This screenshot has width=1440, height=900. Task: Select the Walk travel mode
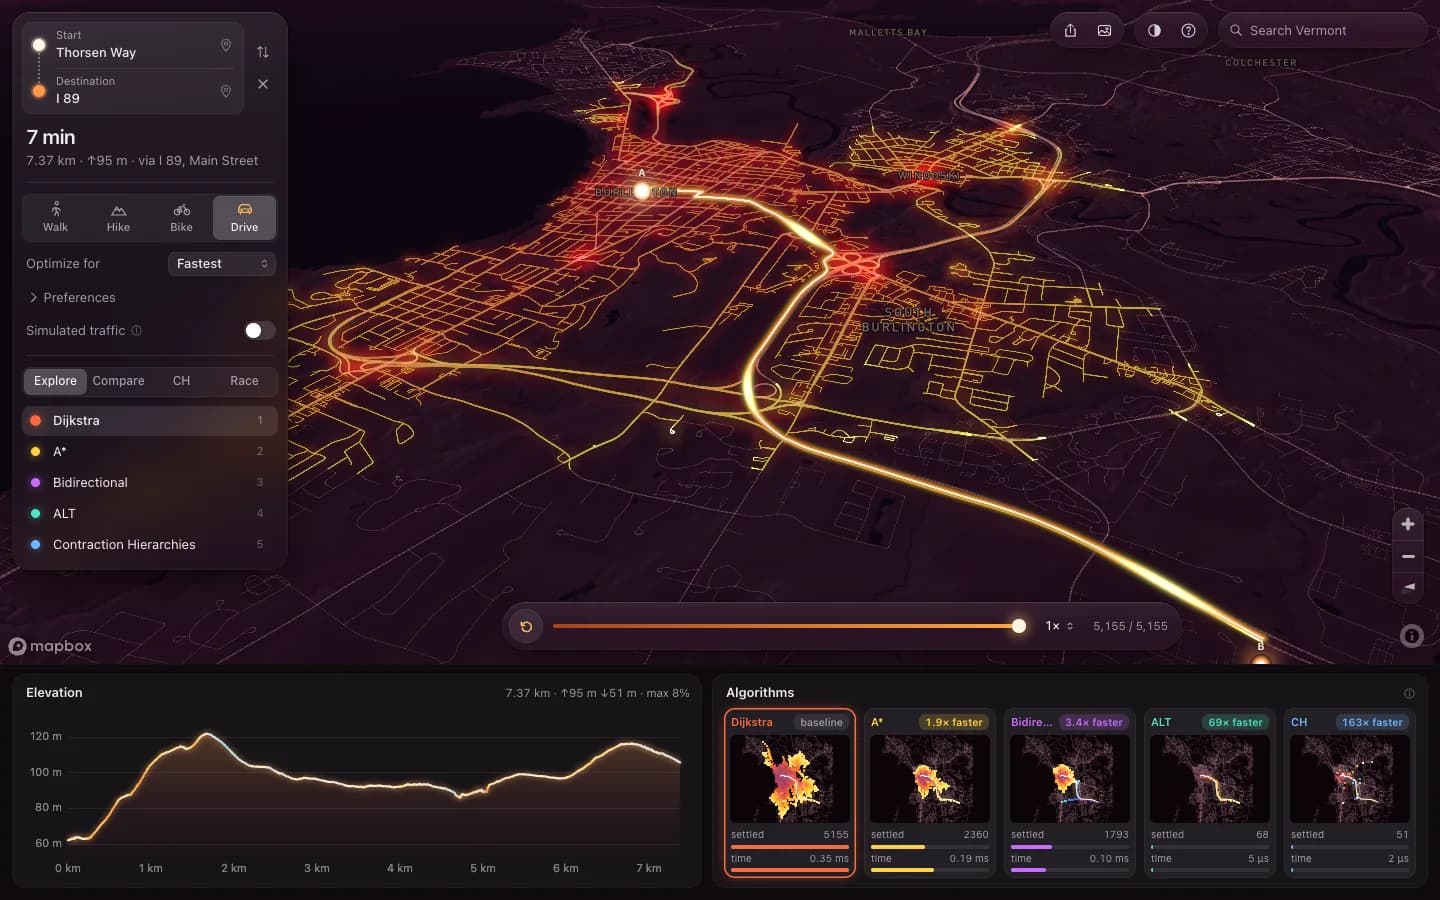click(x=55, y=217)
